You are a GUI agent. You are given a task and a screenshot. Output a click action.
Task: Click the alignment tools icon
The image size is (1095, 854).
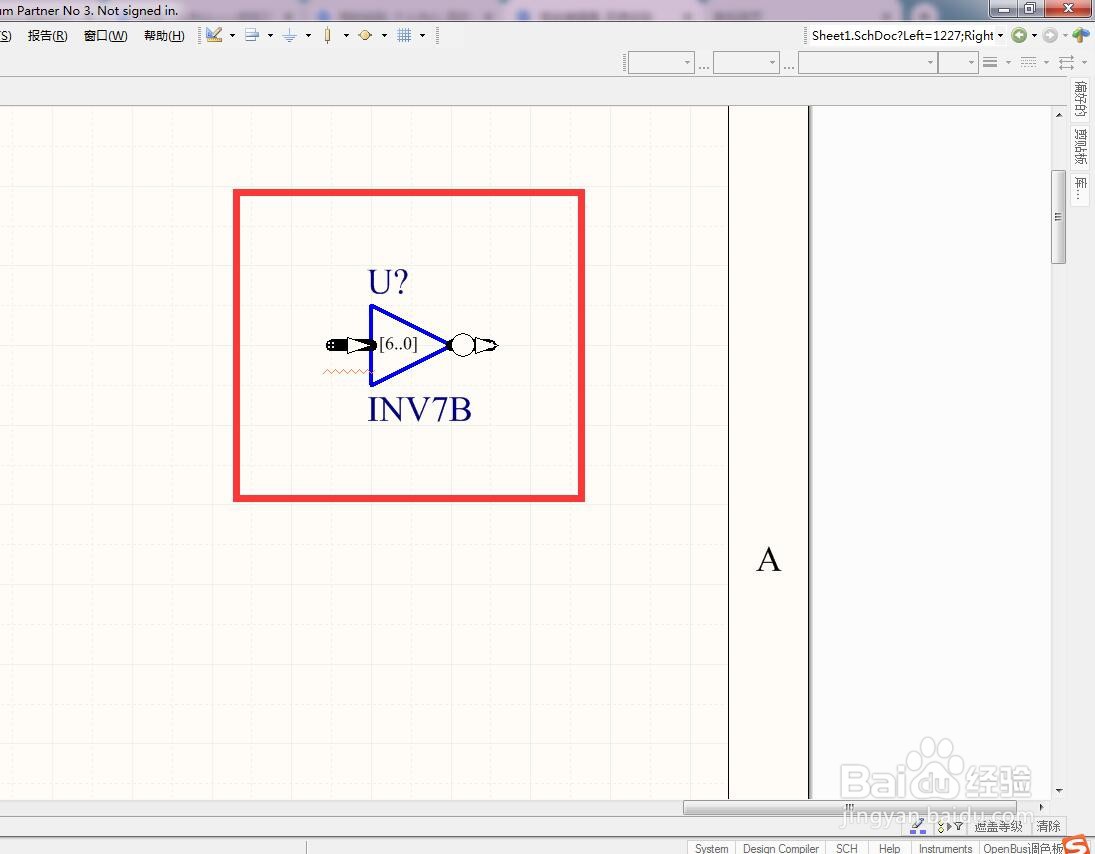pos(252,35)
